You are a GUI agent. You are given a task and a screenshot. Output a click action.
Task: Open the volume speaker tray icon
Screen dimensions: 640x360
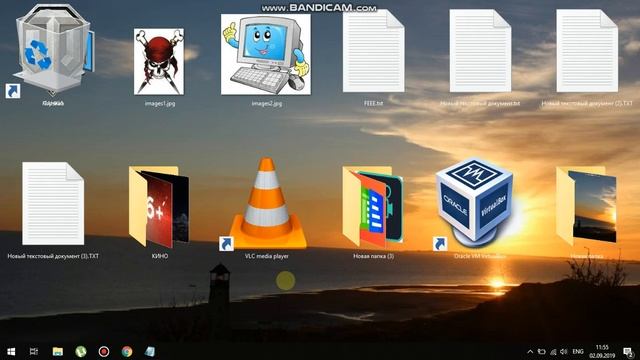[x=564, y=351]
